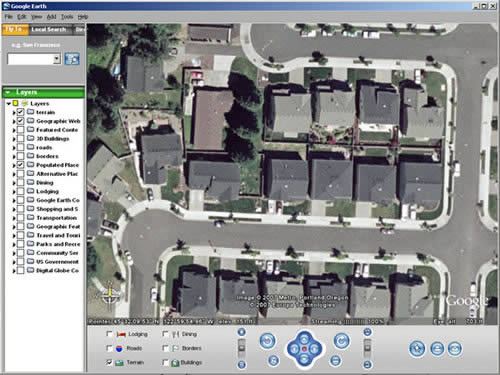Rotate view clockwise with the curved arrow button

click(341, 341)
